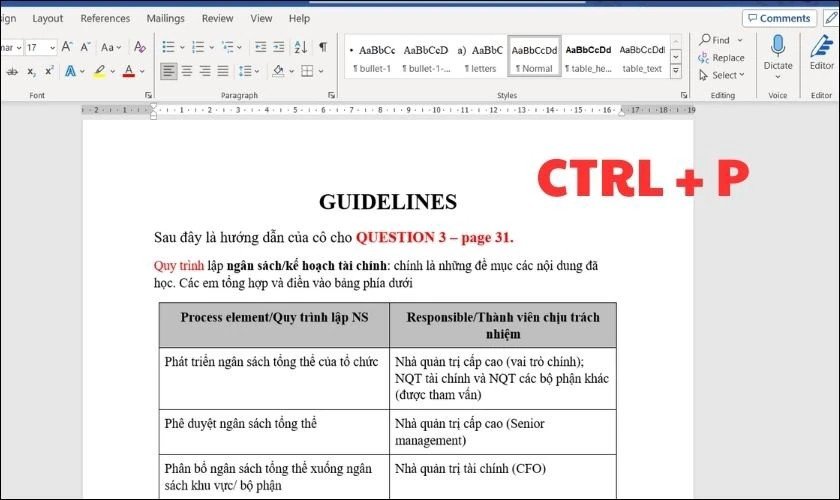Apply the letters style
Screen dimensions: 840x500
pos(480,58)
